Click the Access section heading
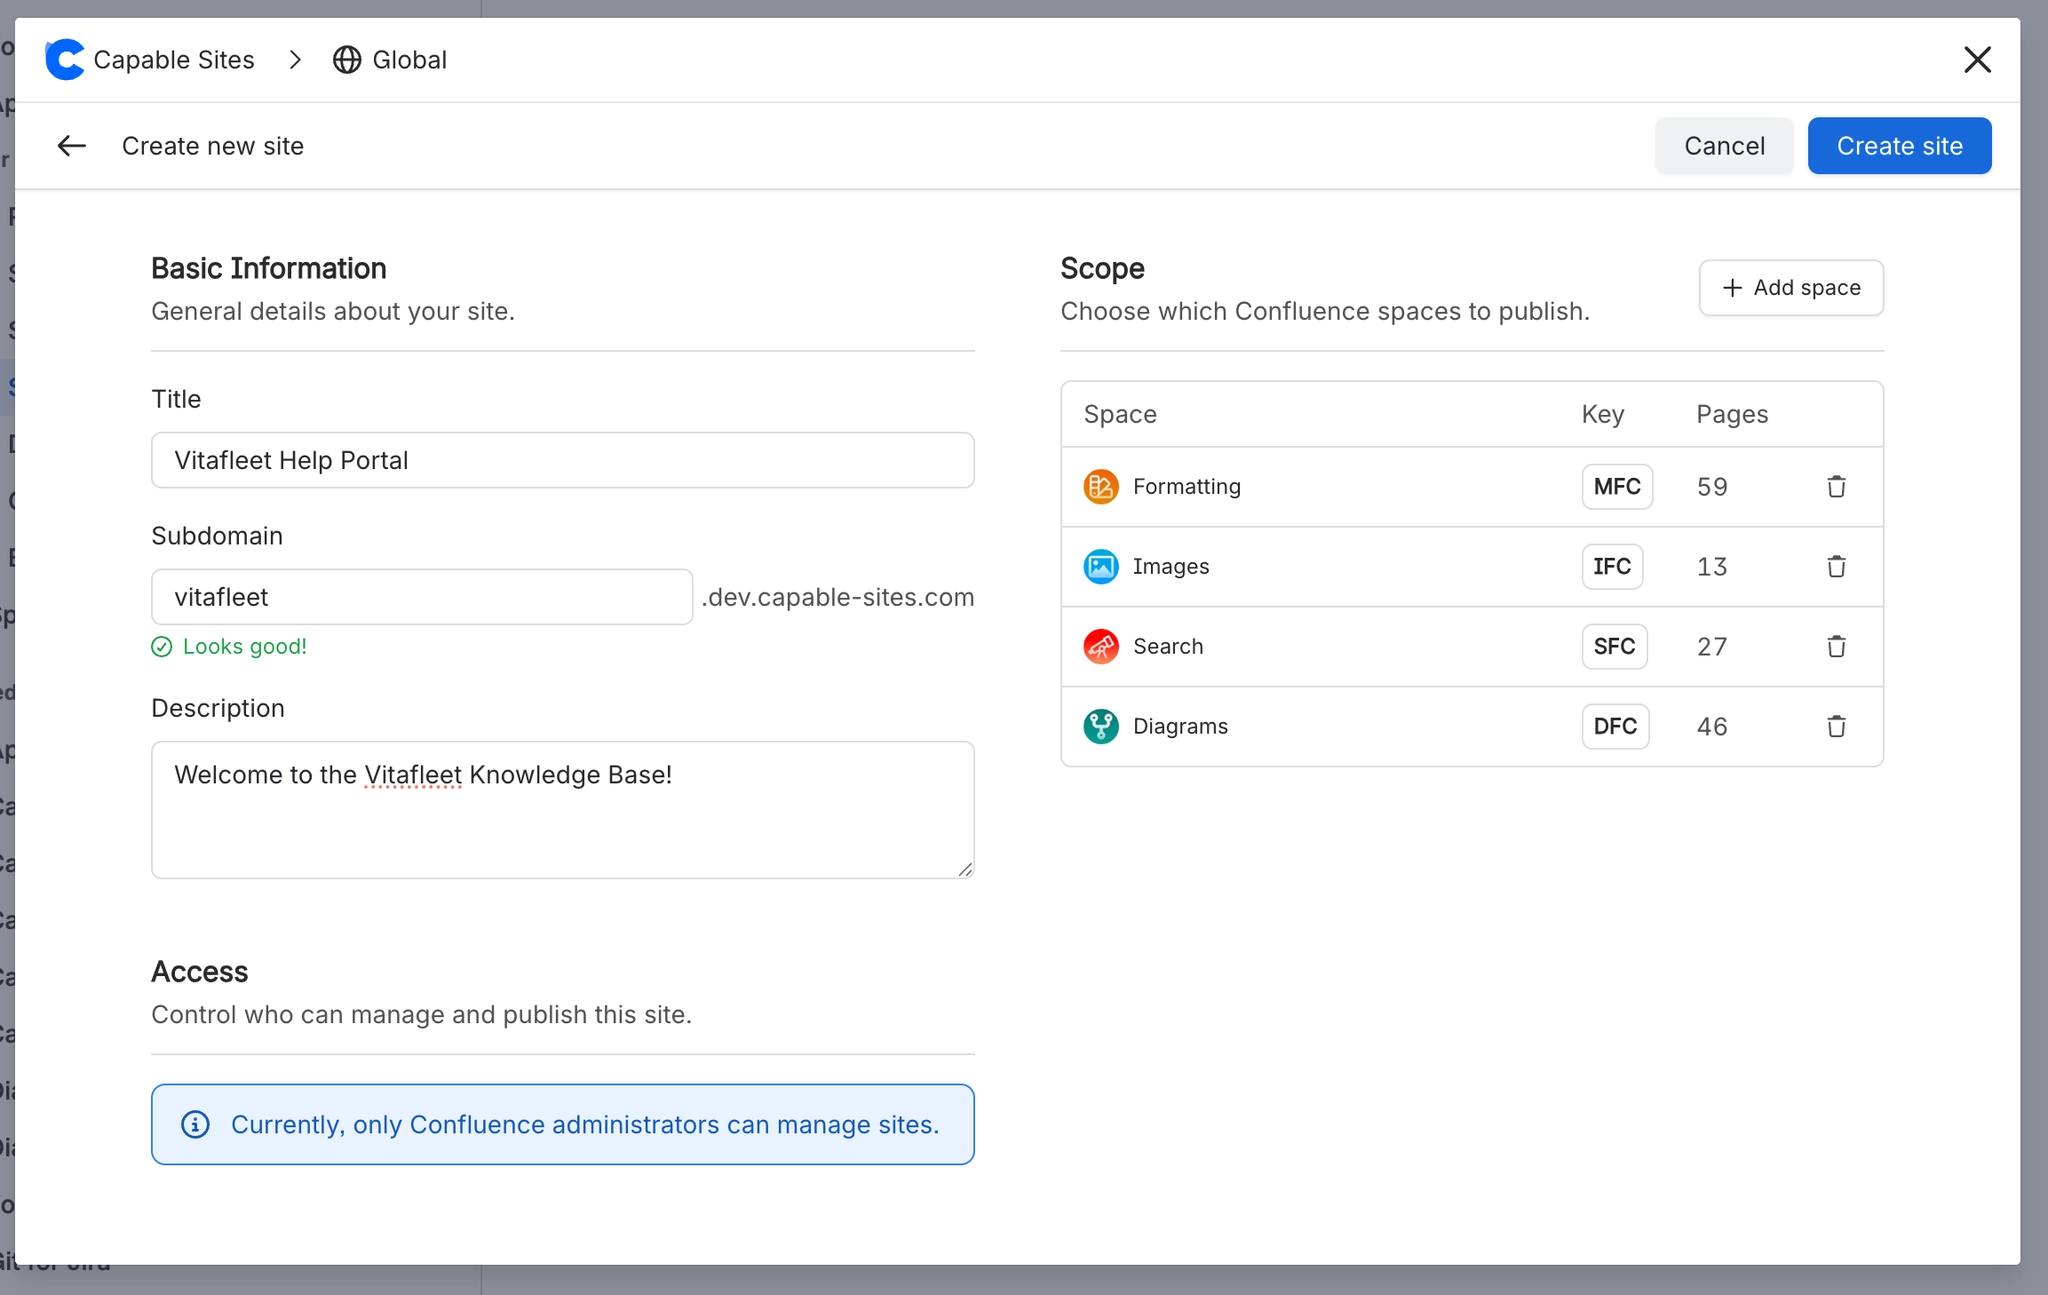This screenshot has width=2048, height=1295. pyautogui.click(x=200, y=972)
